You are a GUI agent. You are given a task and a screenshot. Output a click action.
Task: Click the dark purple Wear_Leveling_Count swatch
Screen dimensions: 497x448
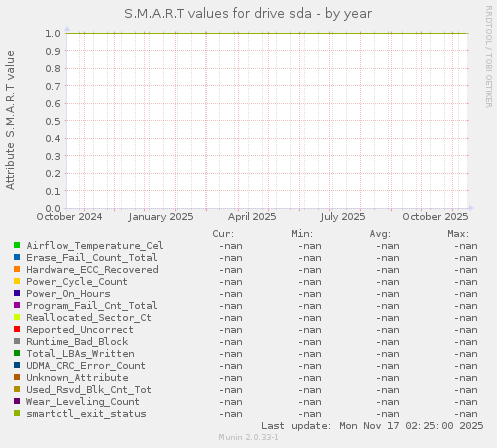point(17,401)
